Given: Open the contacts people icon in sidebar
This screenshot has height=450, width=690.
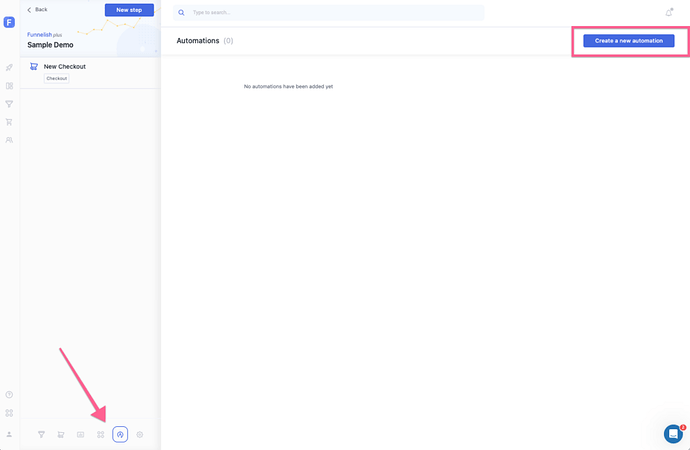Looking at the screenshot, I should point(9,140).
